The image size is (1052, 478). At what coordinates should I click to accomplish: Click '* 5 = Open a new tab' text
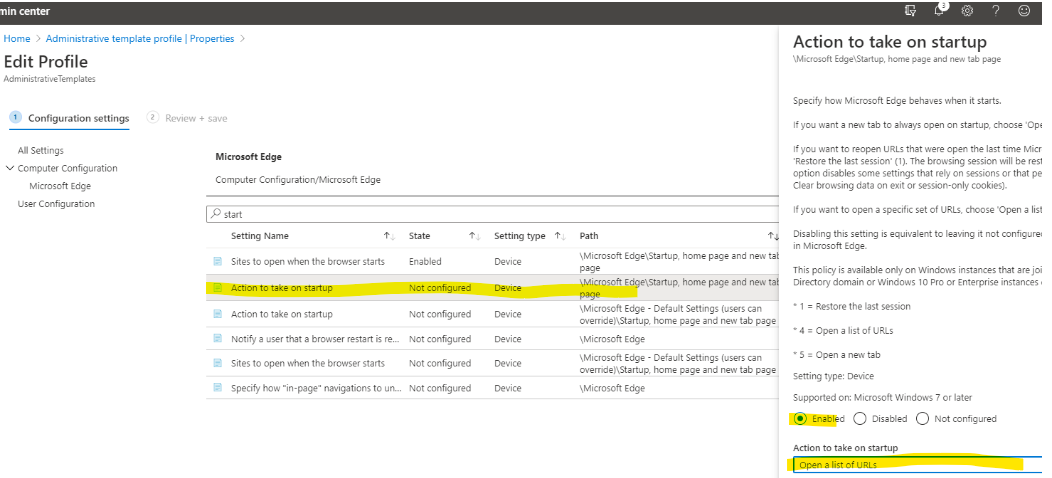coord(837,354)
